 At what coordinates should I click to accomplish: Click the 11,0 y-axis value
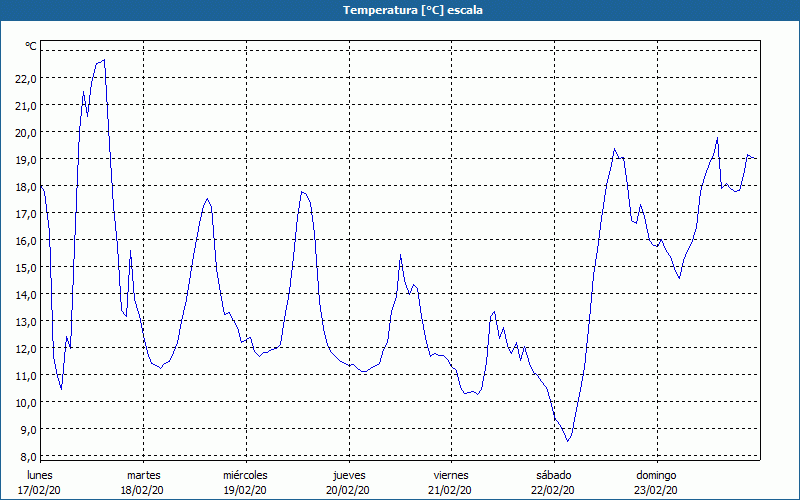[x=27, y=376]
